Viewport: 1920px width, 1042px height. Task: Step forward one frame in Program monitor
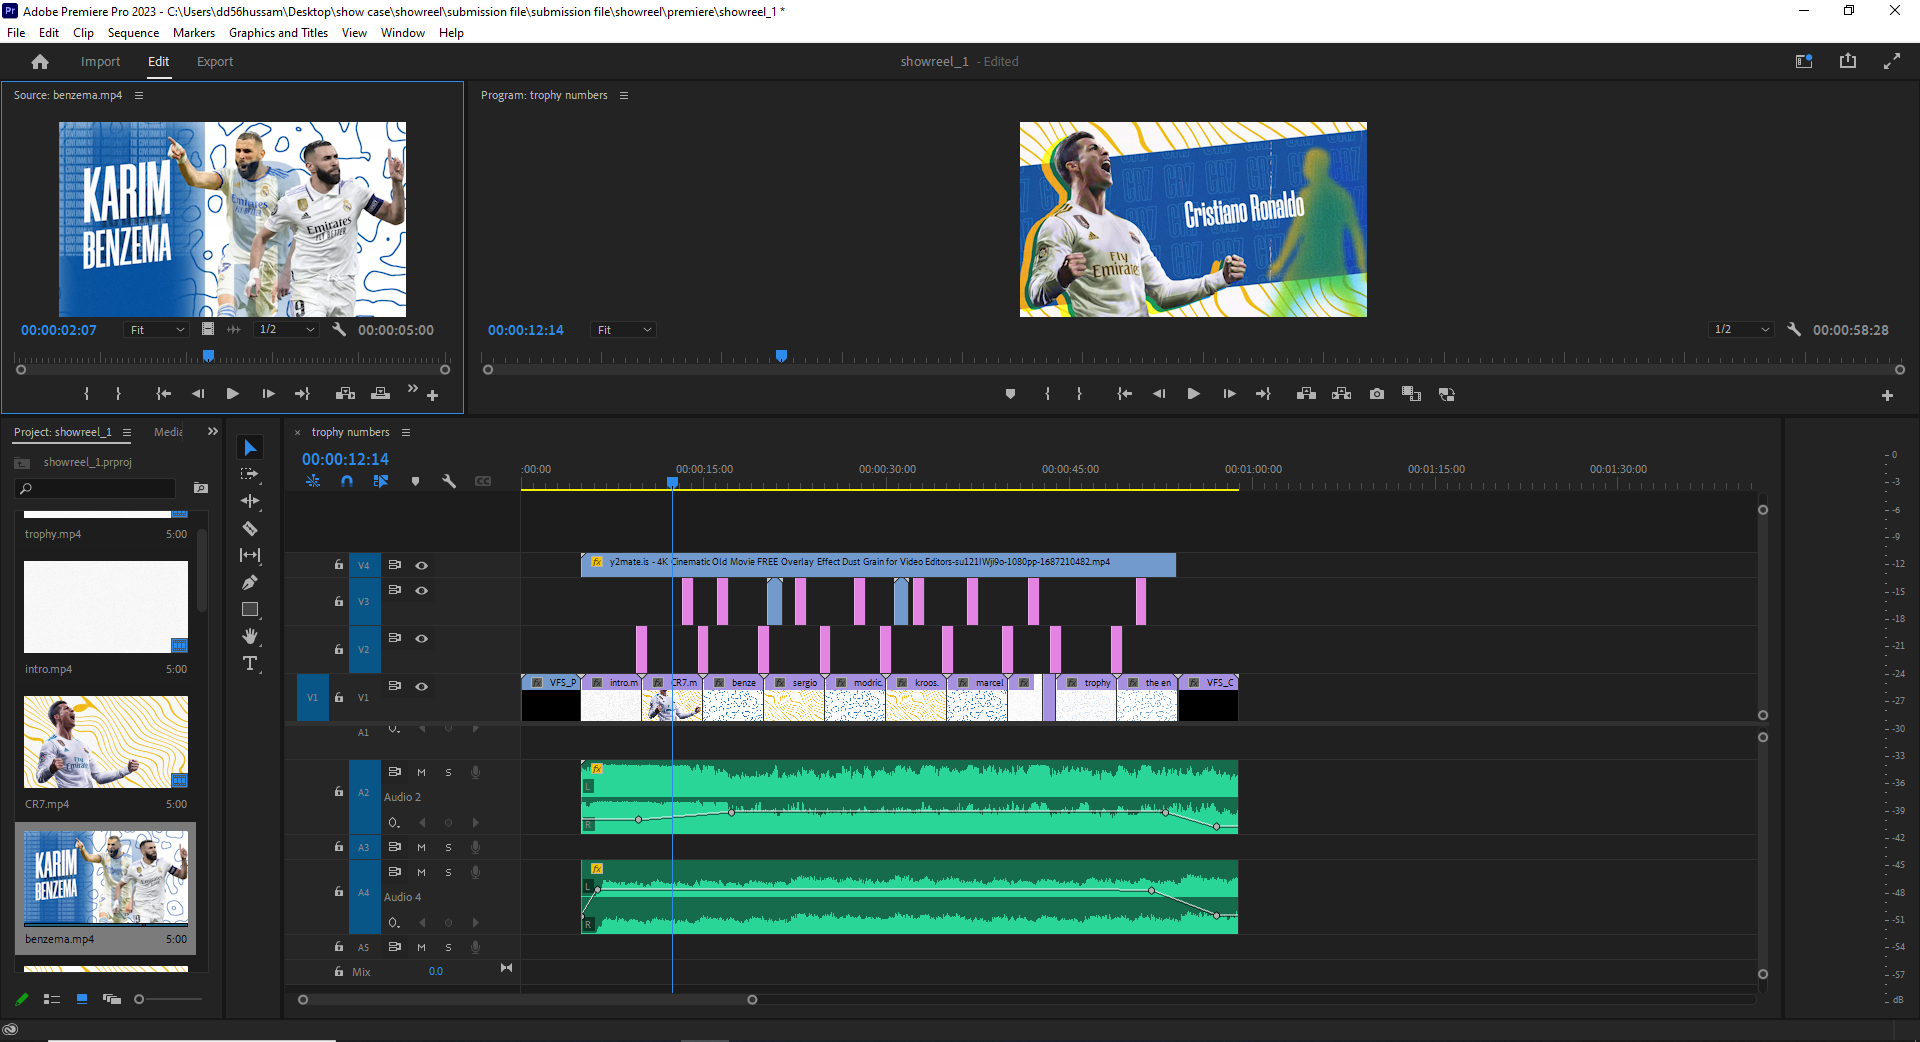click(1229, 394)
